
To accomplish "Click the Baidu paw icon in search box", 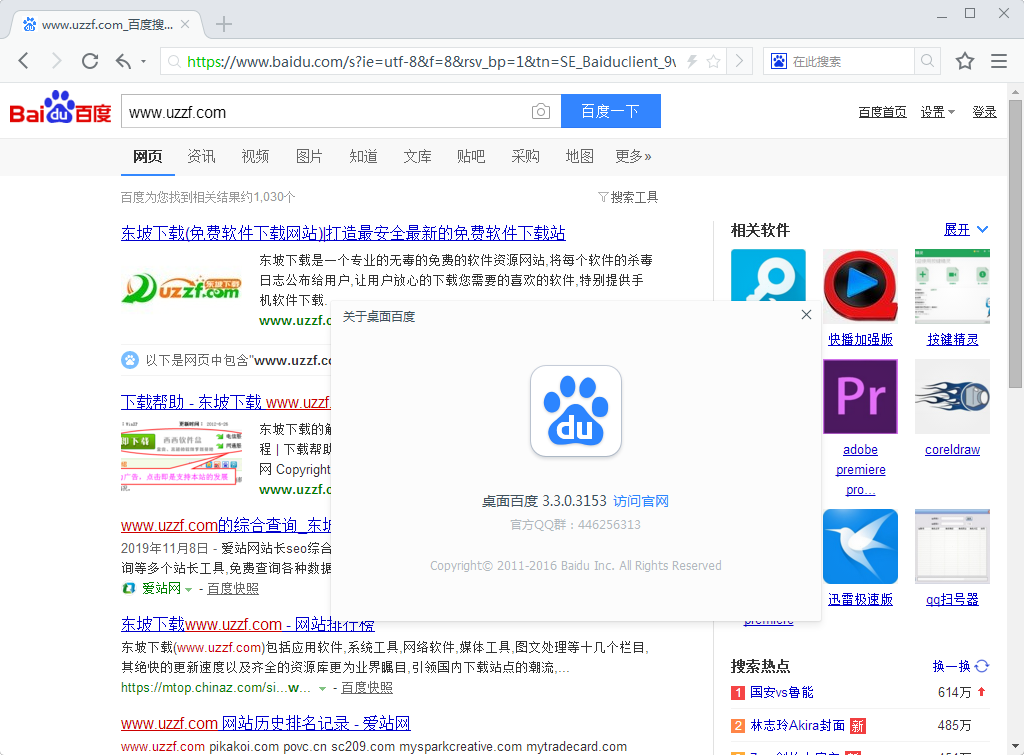I will (x=778, y=61).
